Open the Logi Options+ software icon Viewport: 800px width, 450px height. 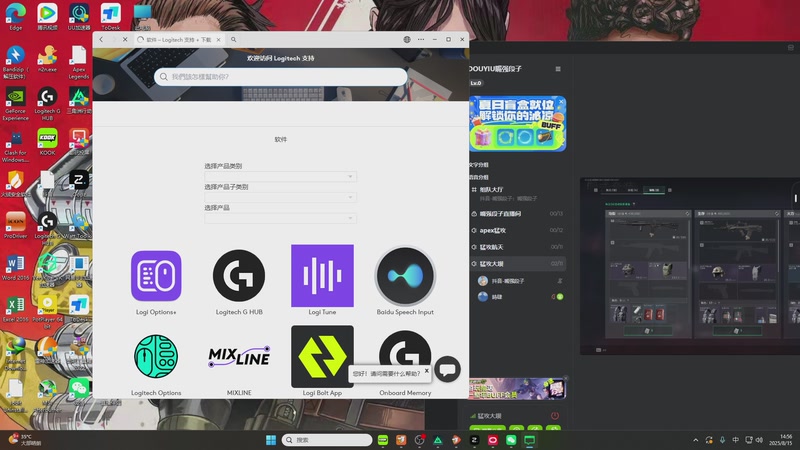pos(156,276)
